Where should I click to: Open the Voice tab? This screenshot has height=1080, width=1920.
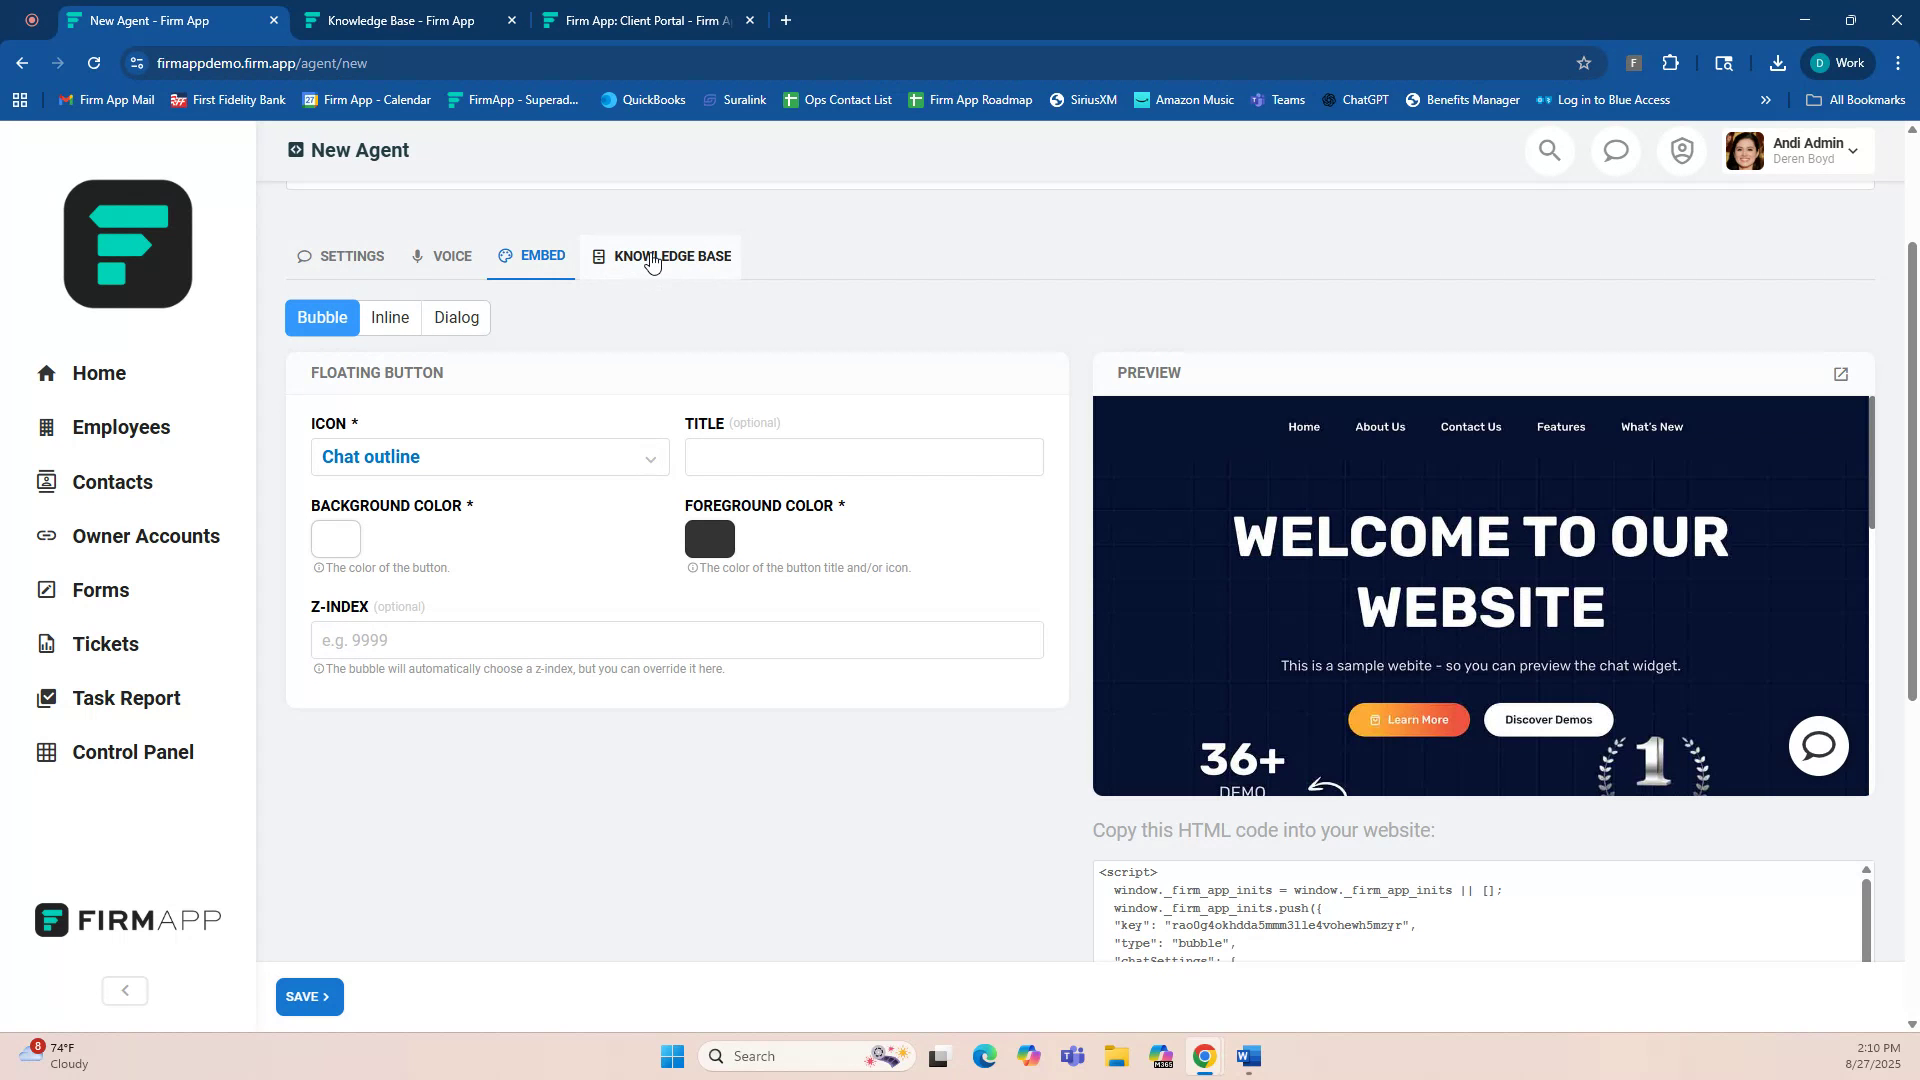pos(441,256)
